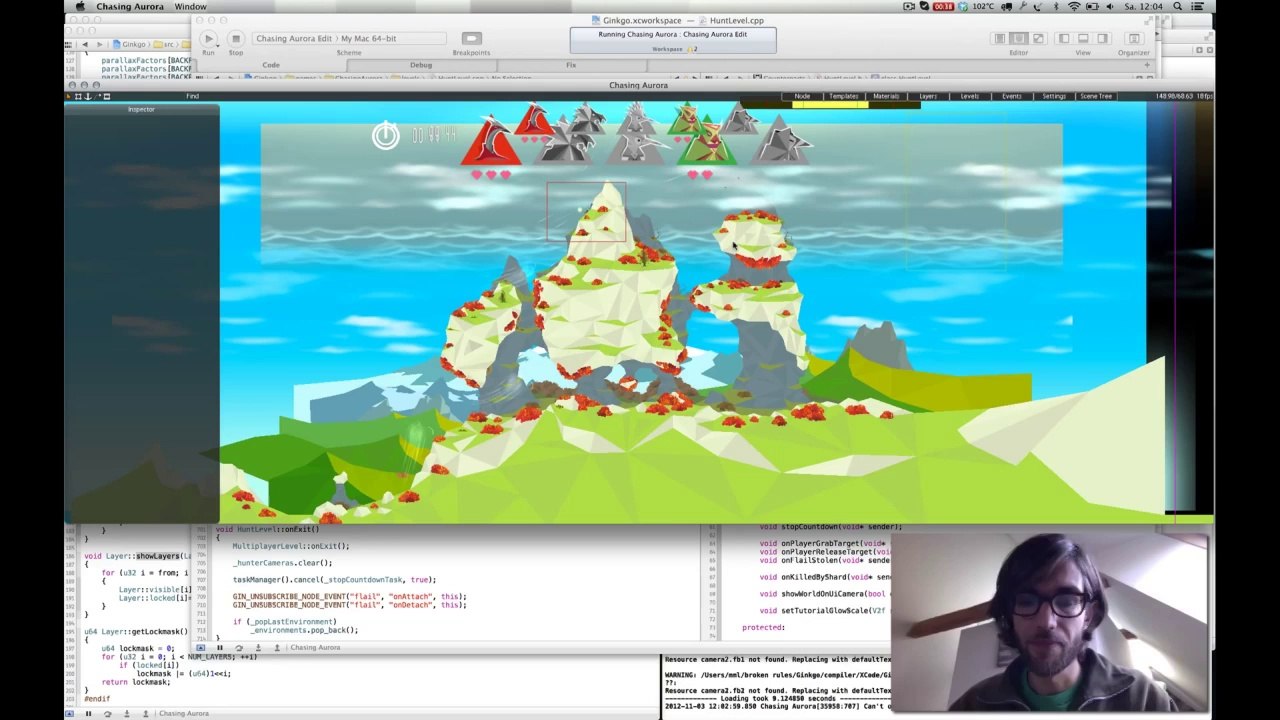Select the selection rectangle on mountain peak
Screen dimensions: 1280x720
point(586,211)
